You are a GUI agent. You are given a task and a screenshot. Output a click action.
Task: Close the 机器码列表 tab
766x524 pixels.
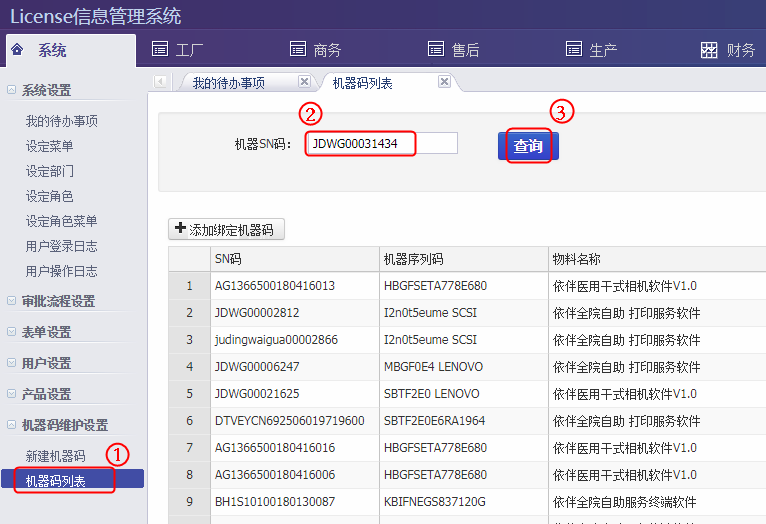tap(444, 82)
